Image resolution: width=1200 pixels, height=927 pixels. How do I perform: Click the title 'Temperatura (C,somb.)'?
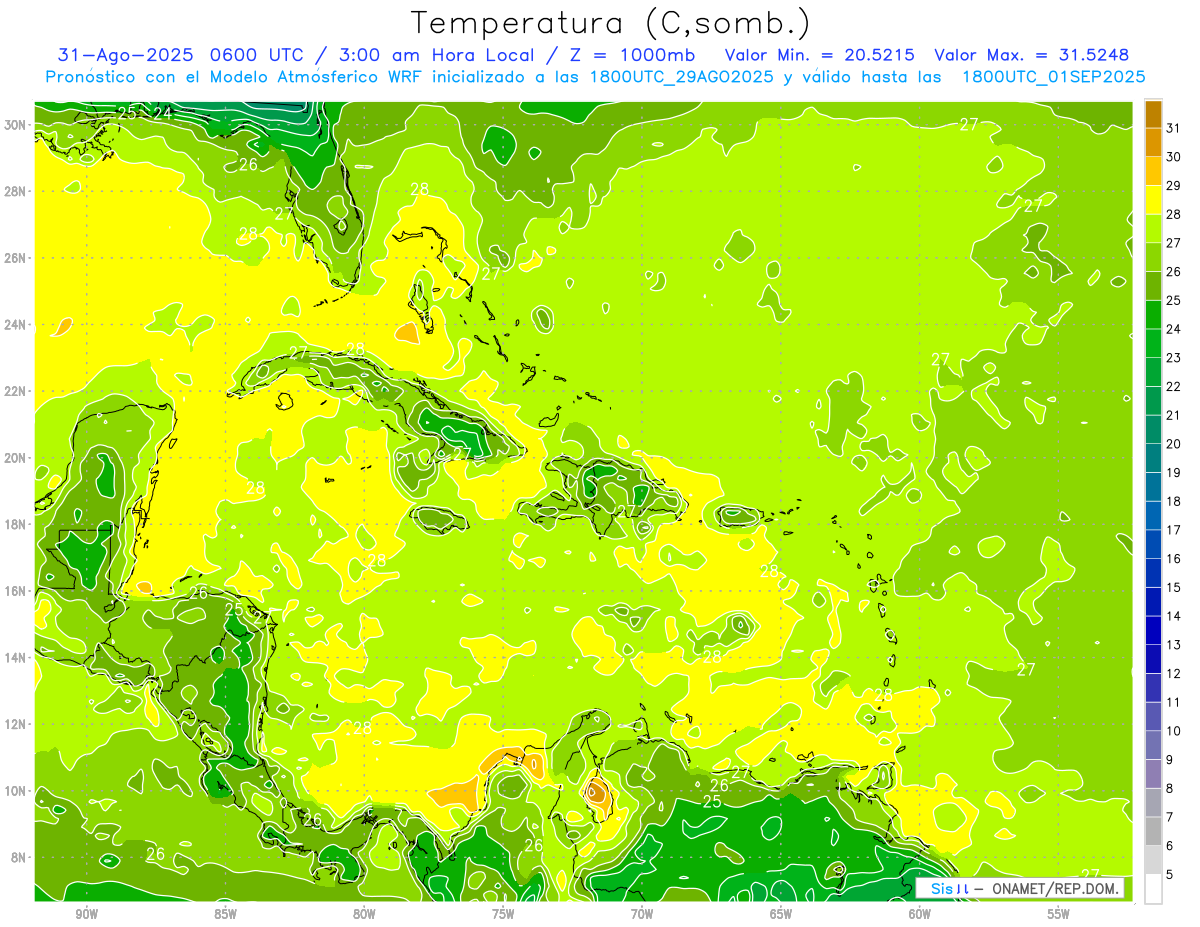[611, 22]
